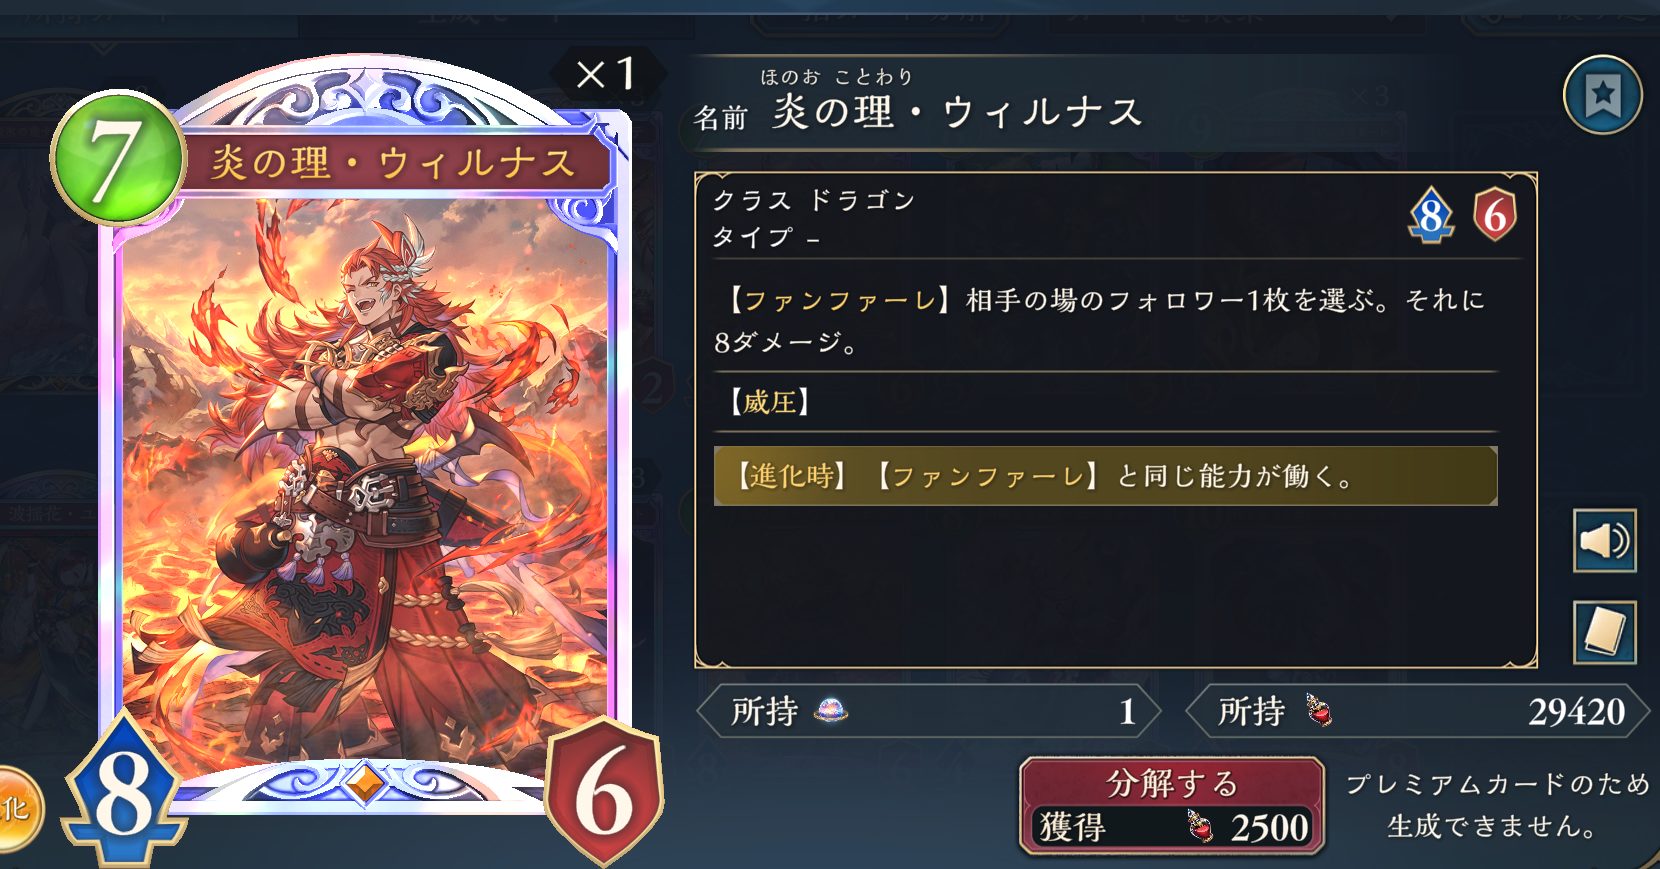Screen dimensions: 1660x869
Task: Click the green cost 7 orb
Action: (117, 156)
